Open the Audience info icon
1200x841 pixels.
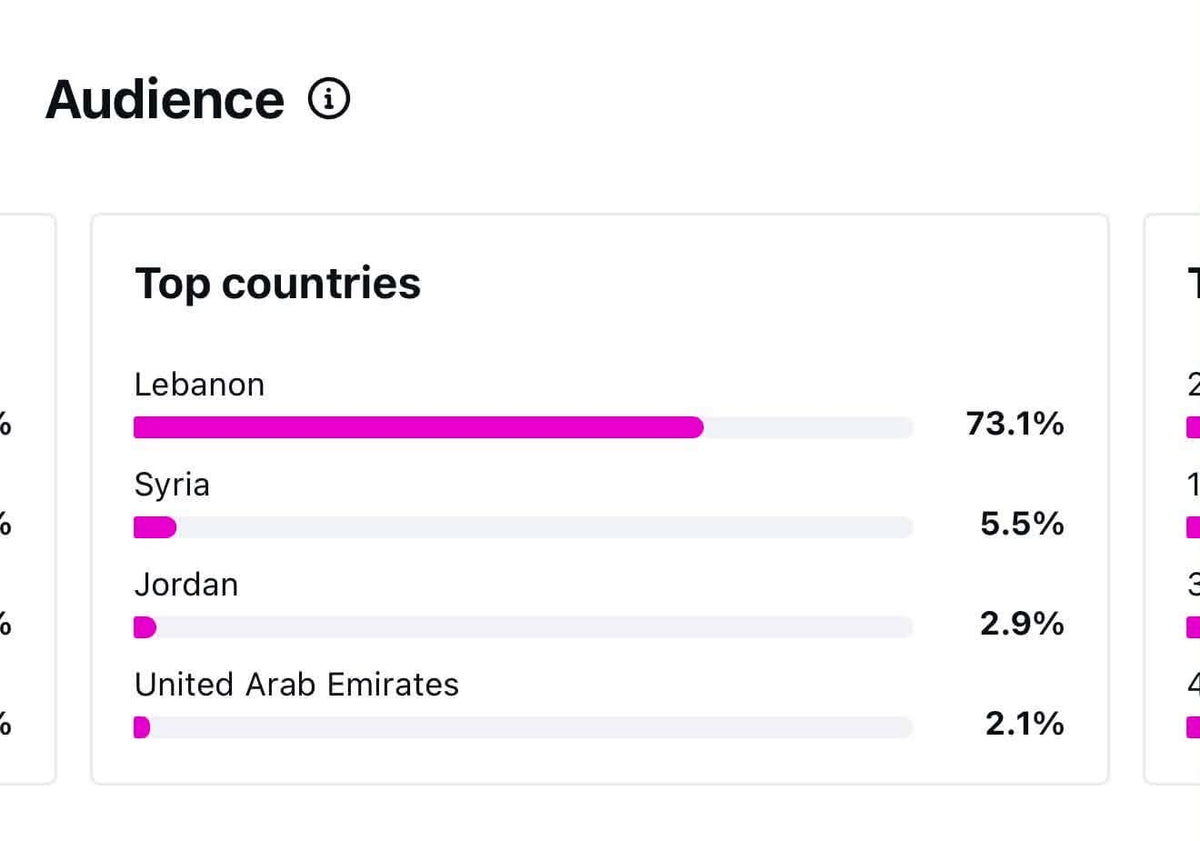click(x=329, y=99)
